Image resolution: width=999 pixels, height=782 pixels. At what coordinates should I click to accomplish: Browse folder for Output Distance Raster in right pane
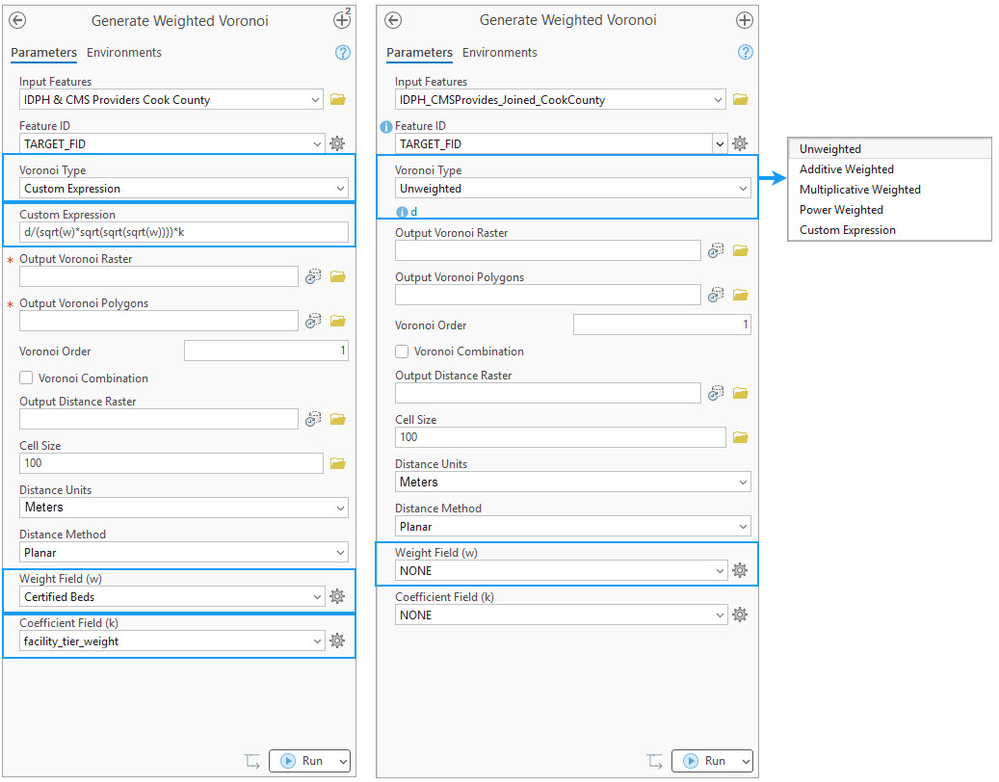click(740, 393)
